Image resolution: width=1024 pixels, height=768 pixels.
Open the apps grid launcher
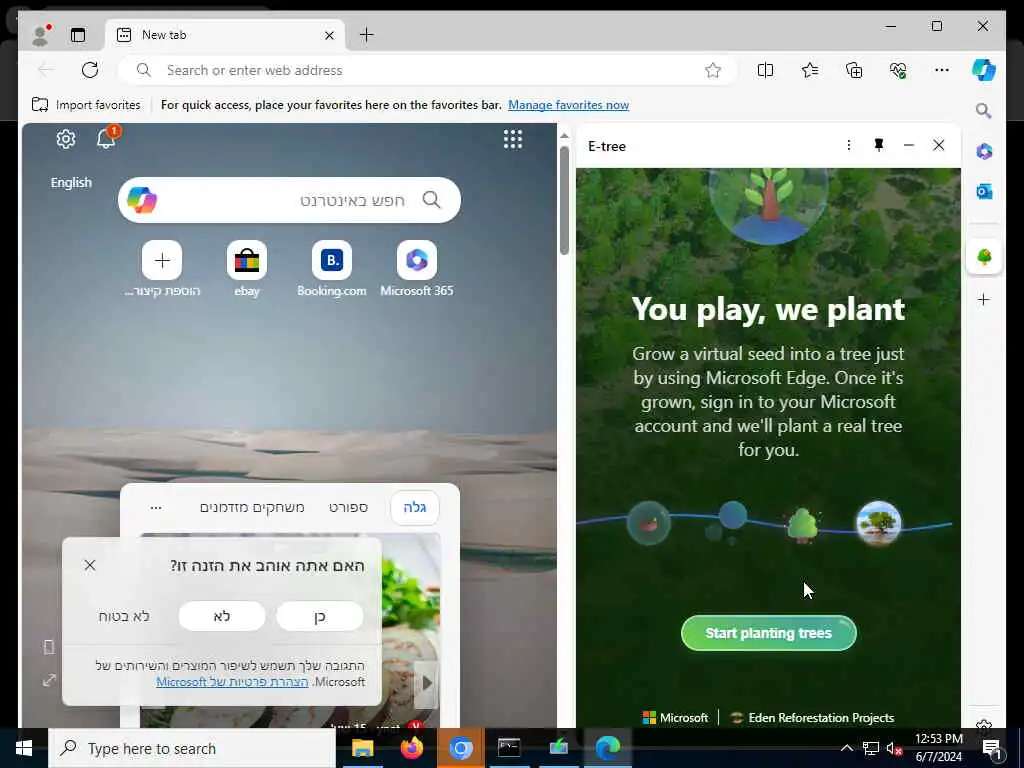(x=513, y=139)
